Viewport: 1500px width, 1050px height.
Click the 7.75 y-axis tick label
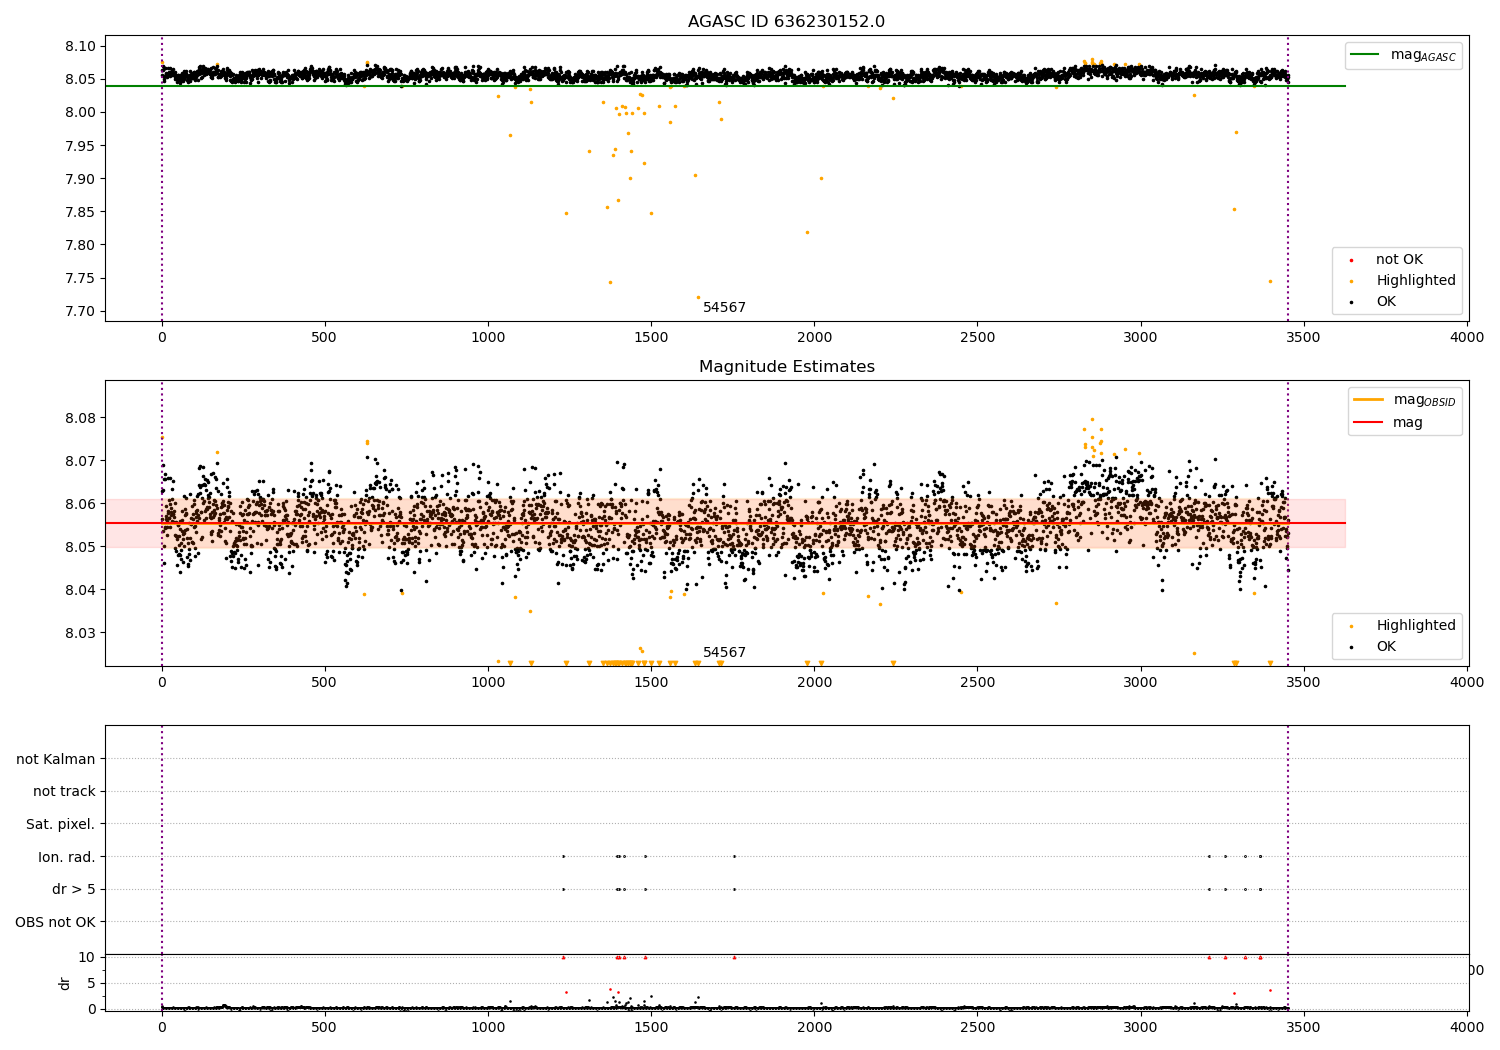click(x=80, y=278)
